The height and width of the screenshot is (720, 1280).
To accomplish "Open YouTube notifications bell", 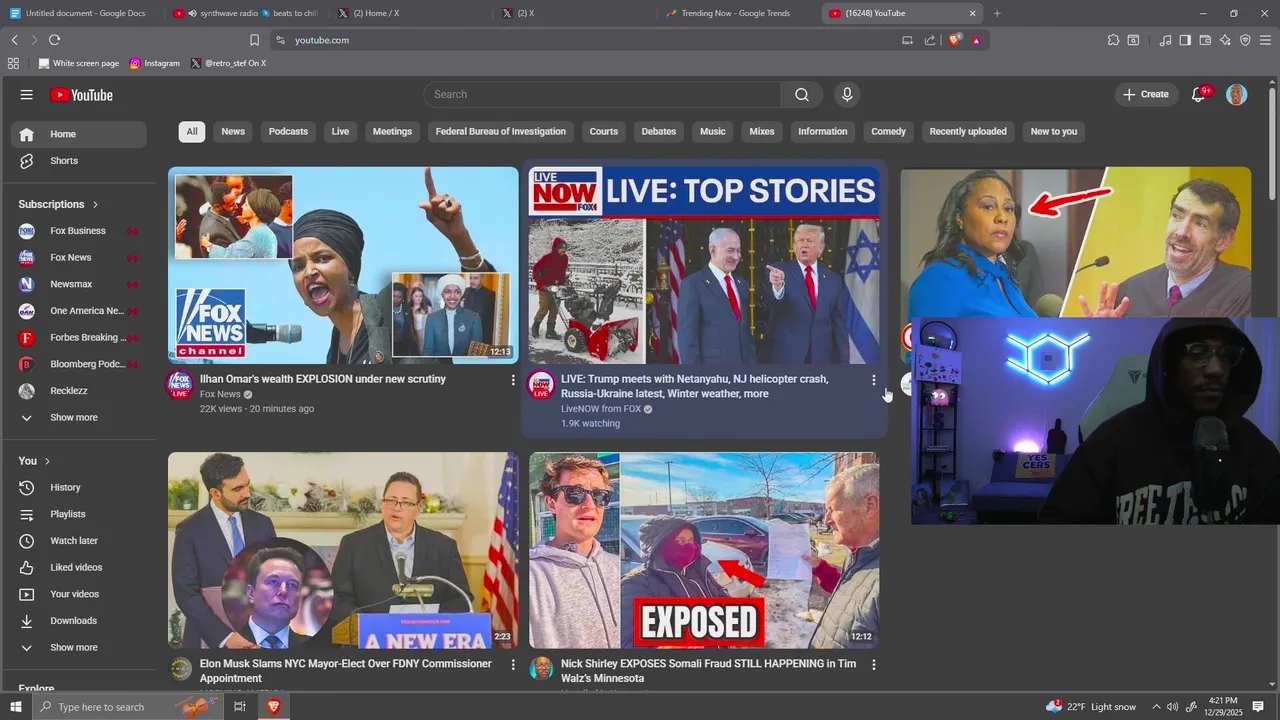I will pyautogui.click(x=1199, y=94).
